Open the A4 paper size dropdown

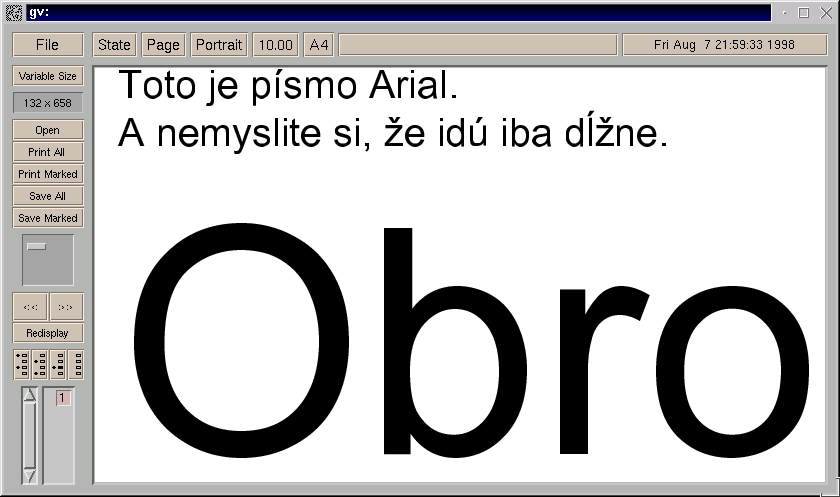tap(318, 45)
